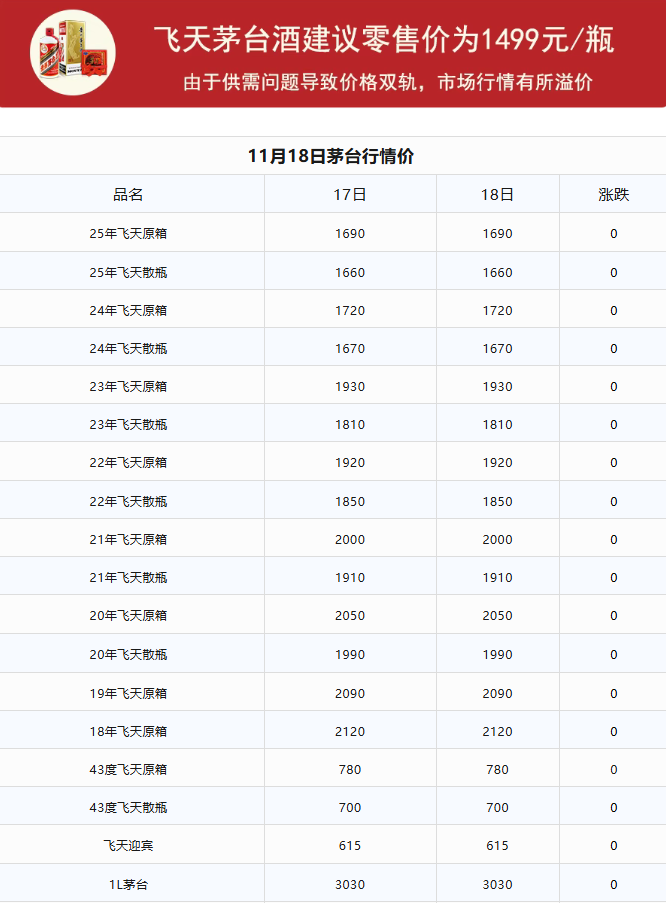
Task: Click the 涨跌 value for 22年飞天原箱
Action: [613, 463]
